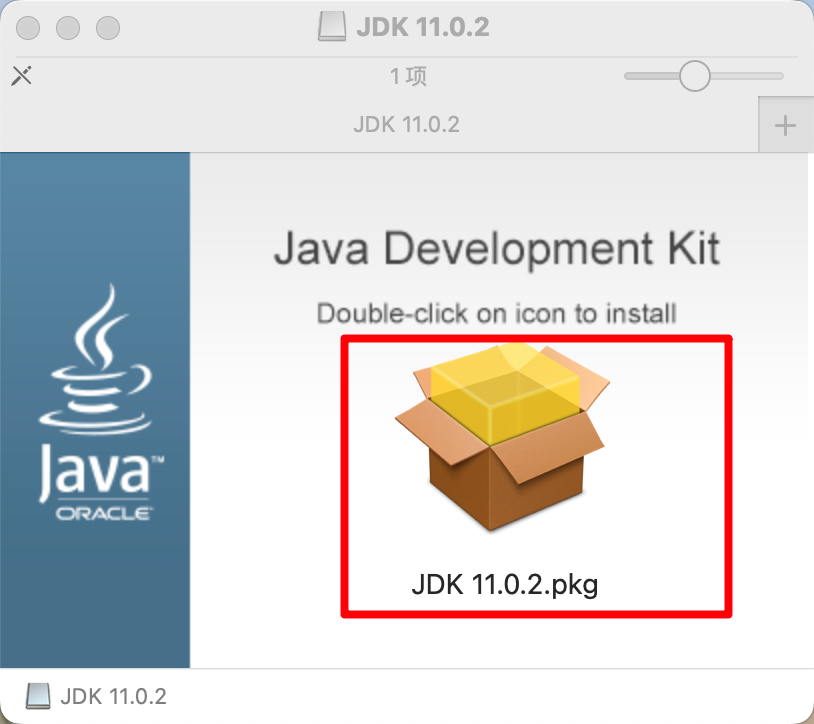The image size is (814, 724).
Task: Click the JDK 11.0.2.pkg file name label
Action: click(x=505, y=585)
